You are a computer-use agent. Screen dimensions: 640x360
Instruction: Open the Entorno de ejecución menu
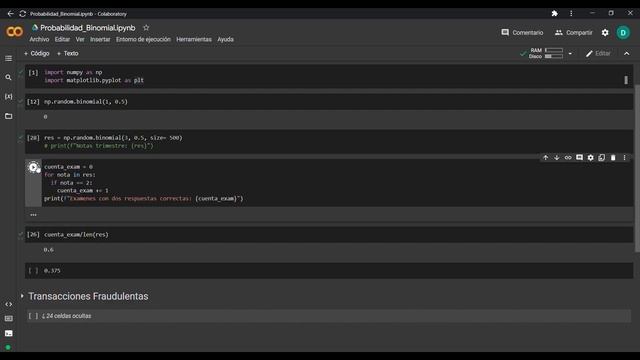pyautogui.click(x=143, y=40)
